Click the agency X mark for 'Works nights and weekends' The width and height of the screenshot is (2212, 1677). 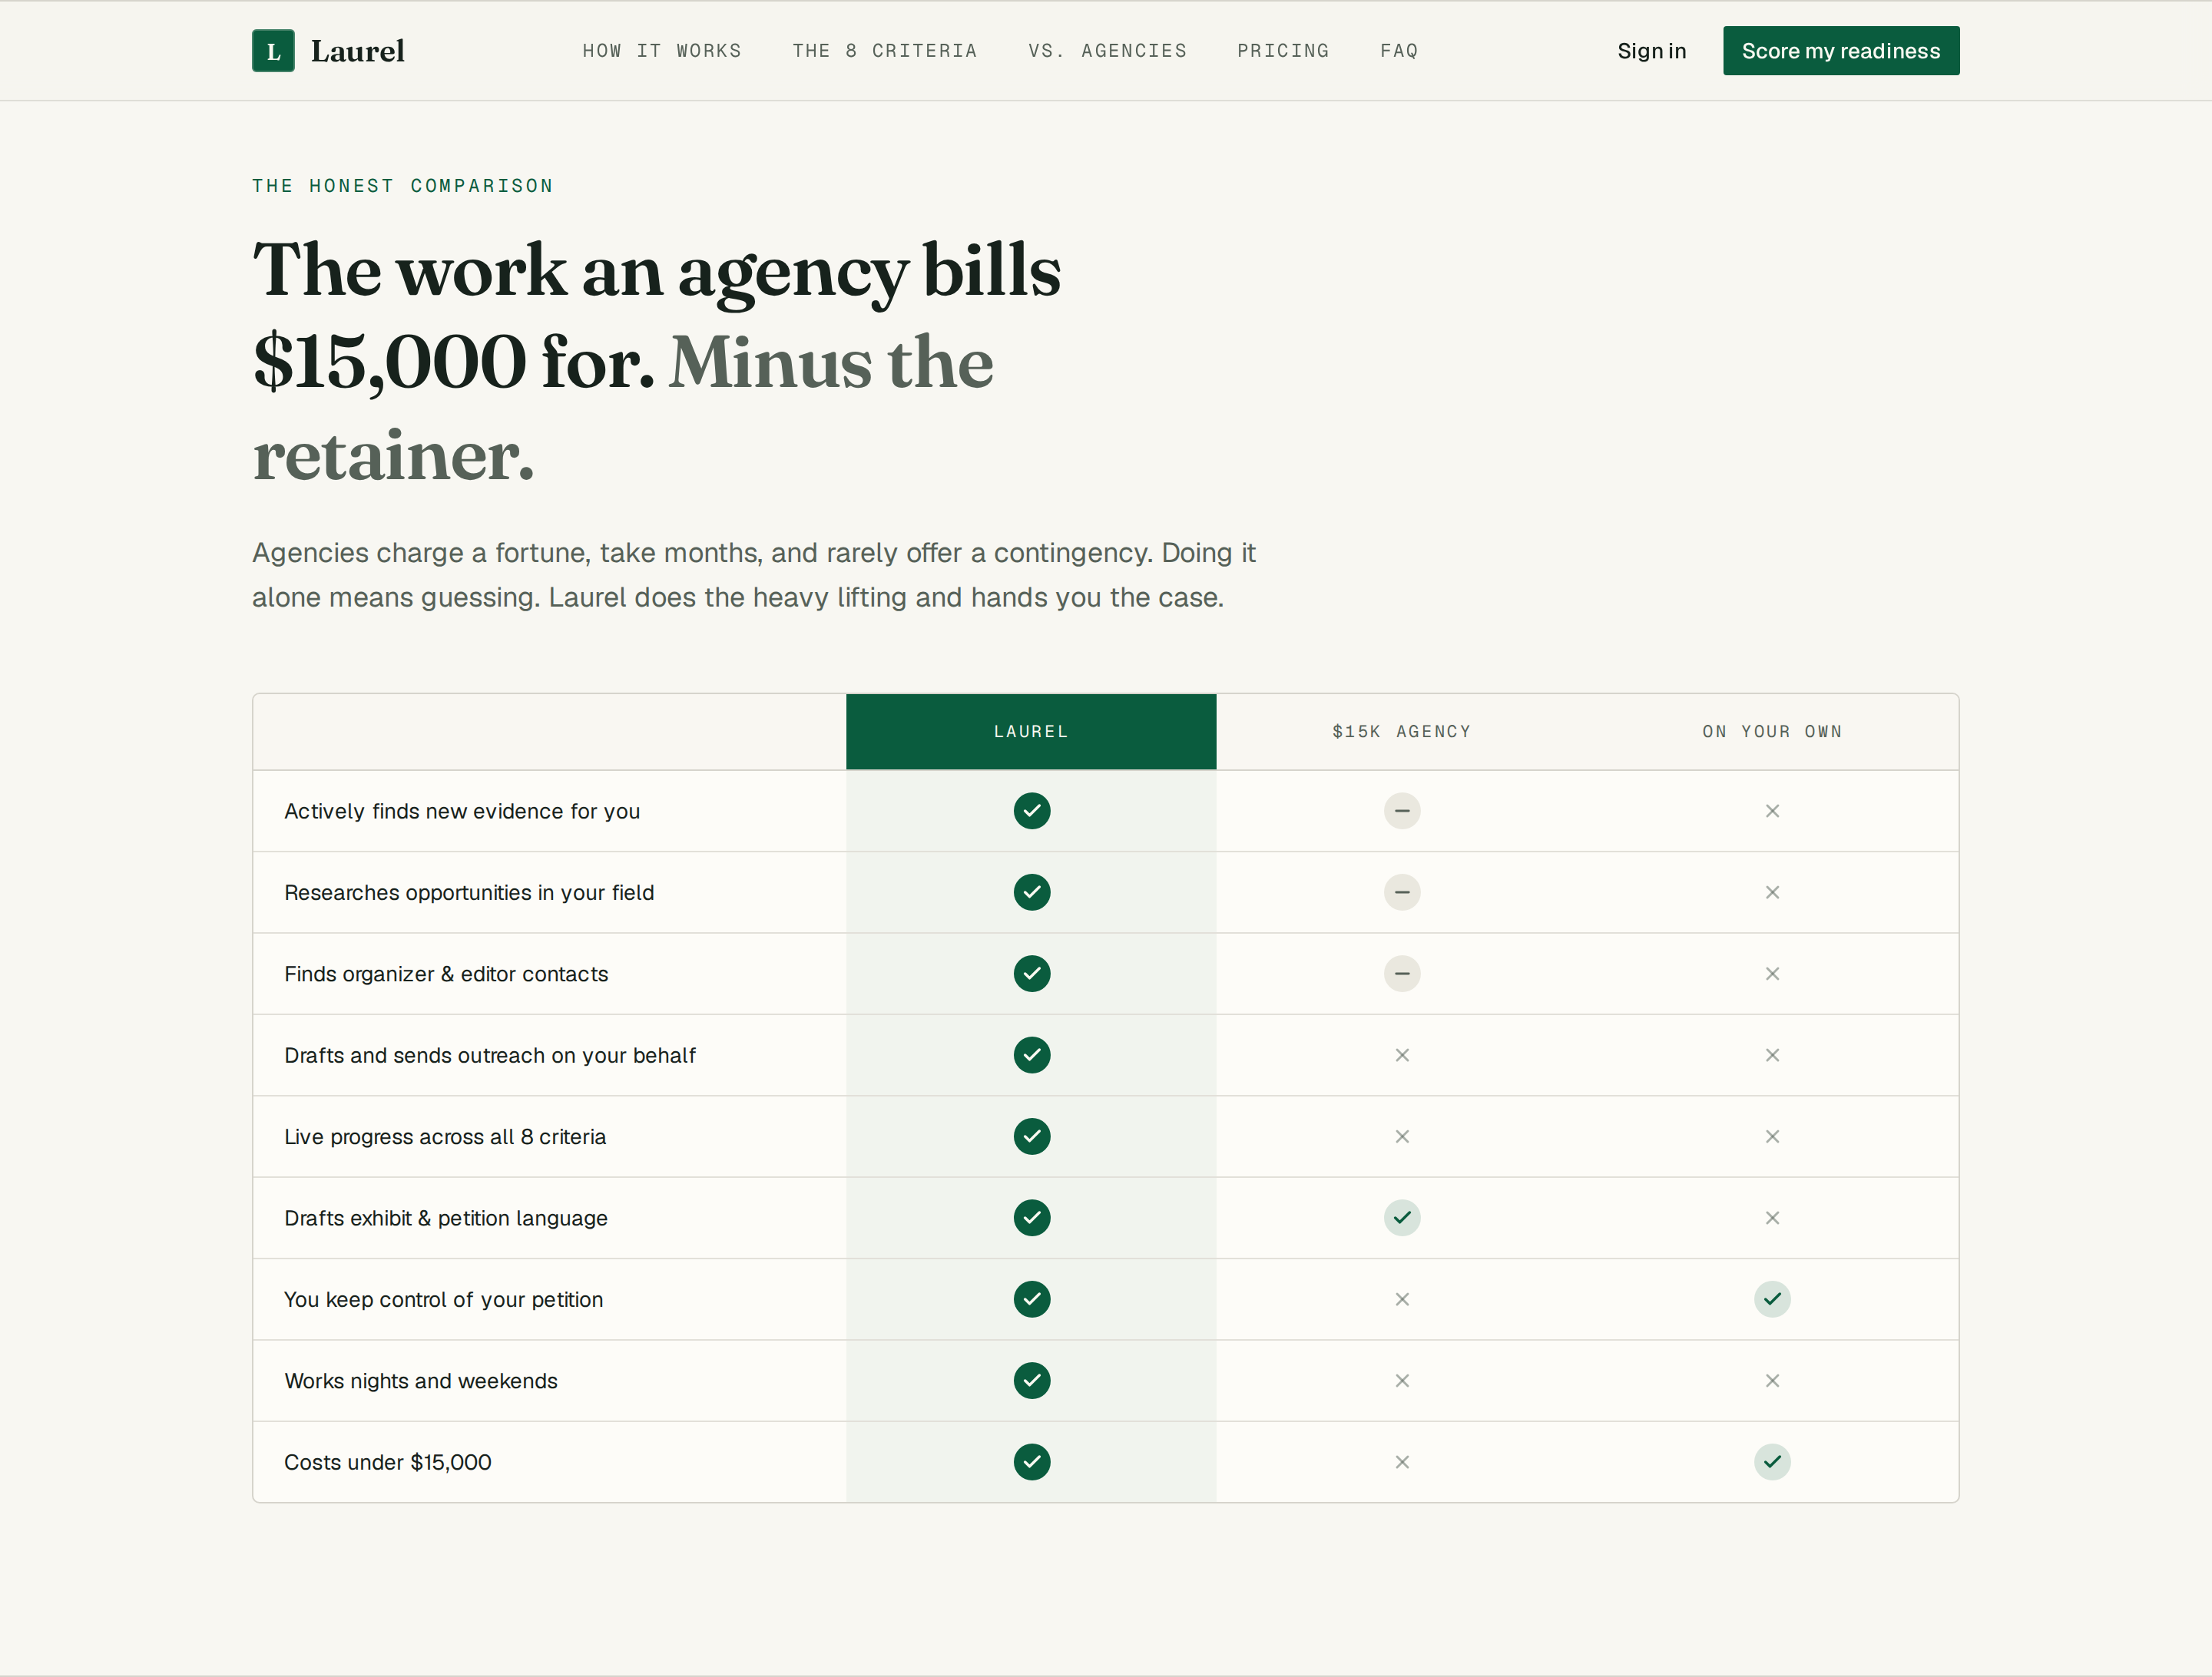1402,1381
